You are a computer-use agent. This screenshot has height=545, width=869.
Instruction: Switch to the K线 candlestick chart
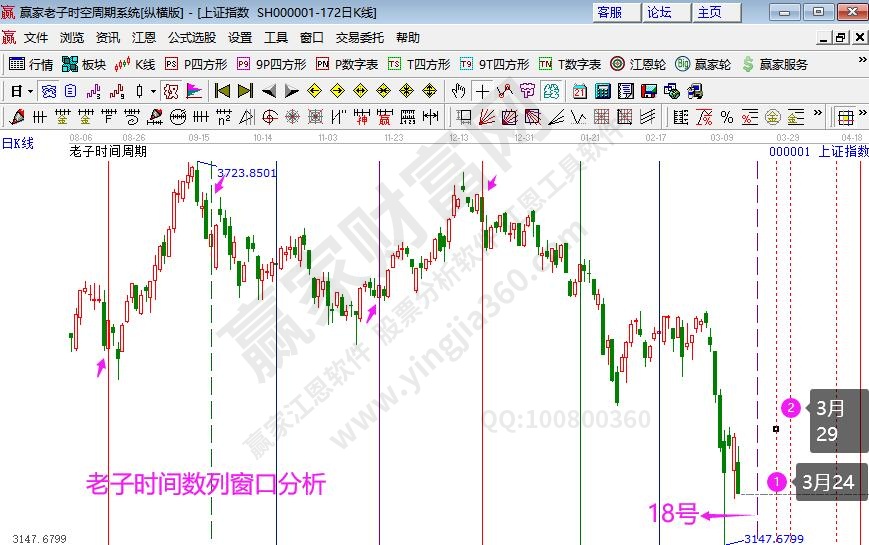pyautogui.click(x=135, y=64)
